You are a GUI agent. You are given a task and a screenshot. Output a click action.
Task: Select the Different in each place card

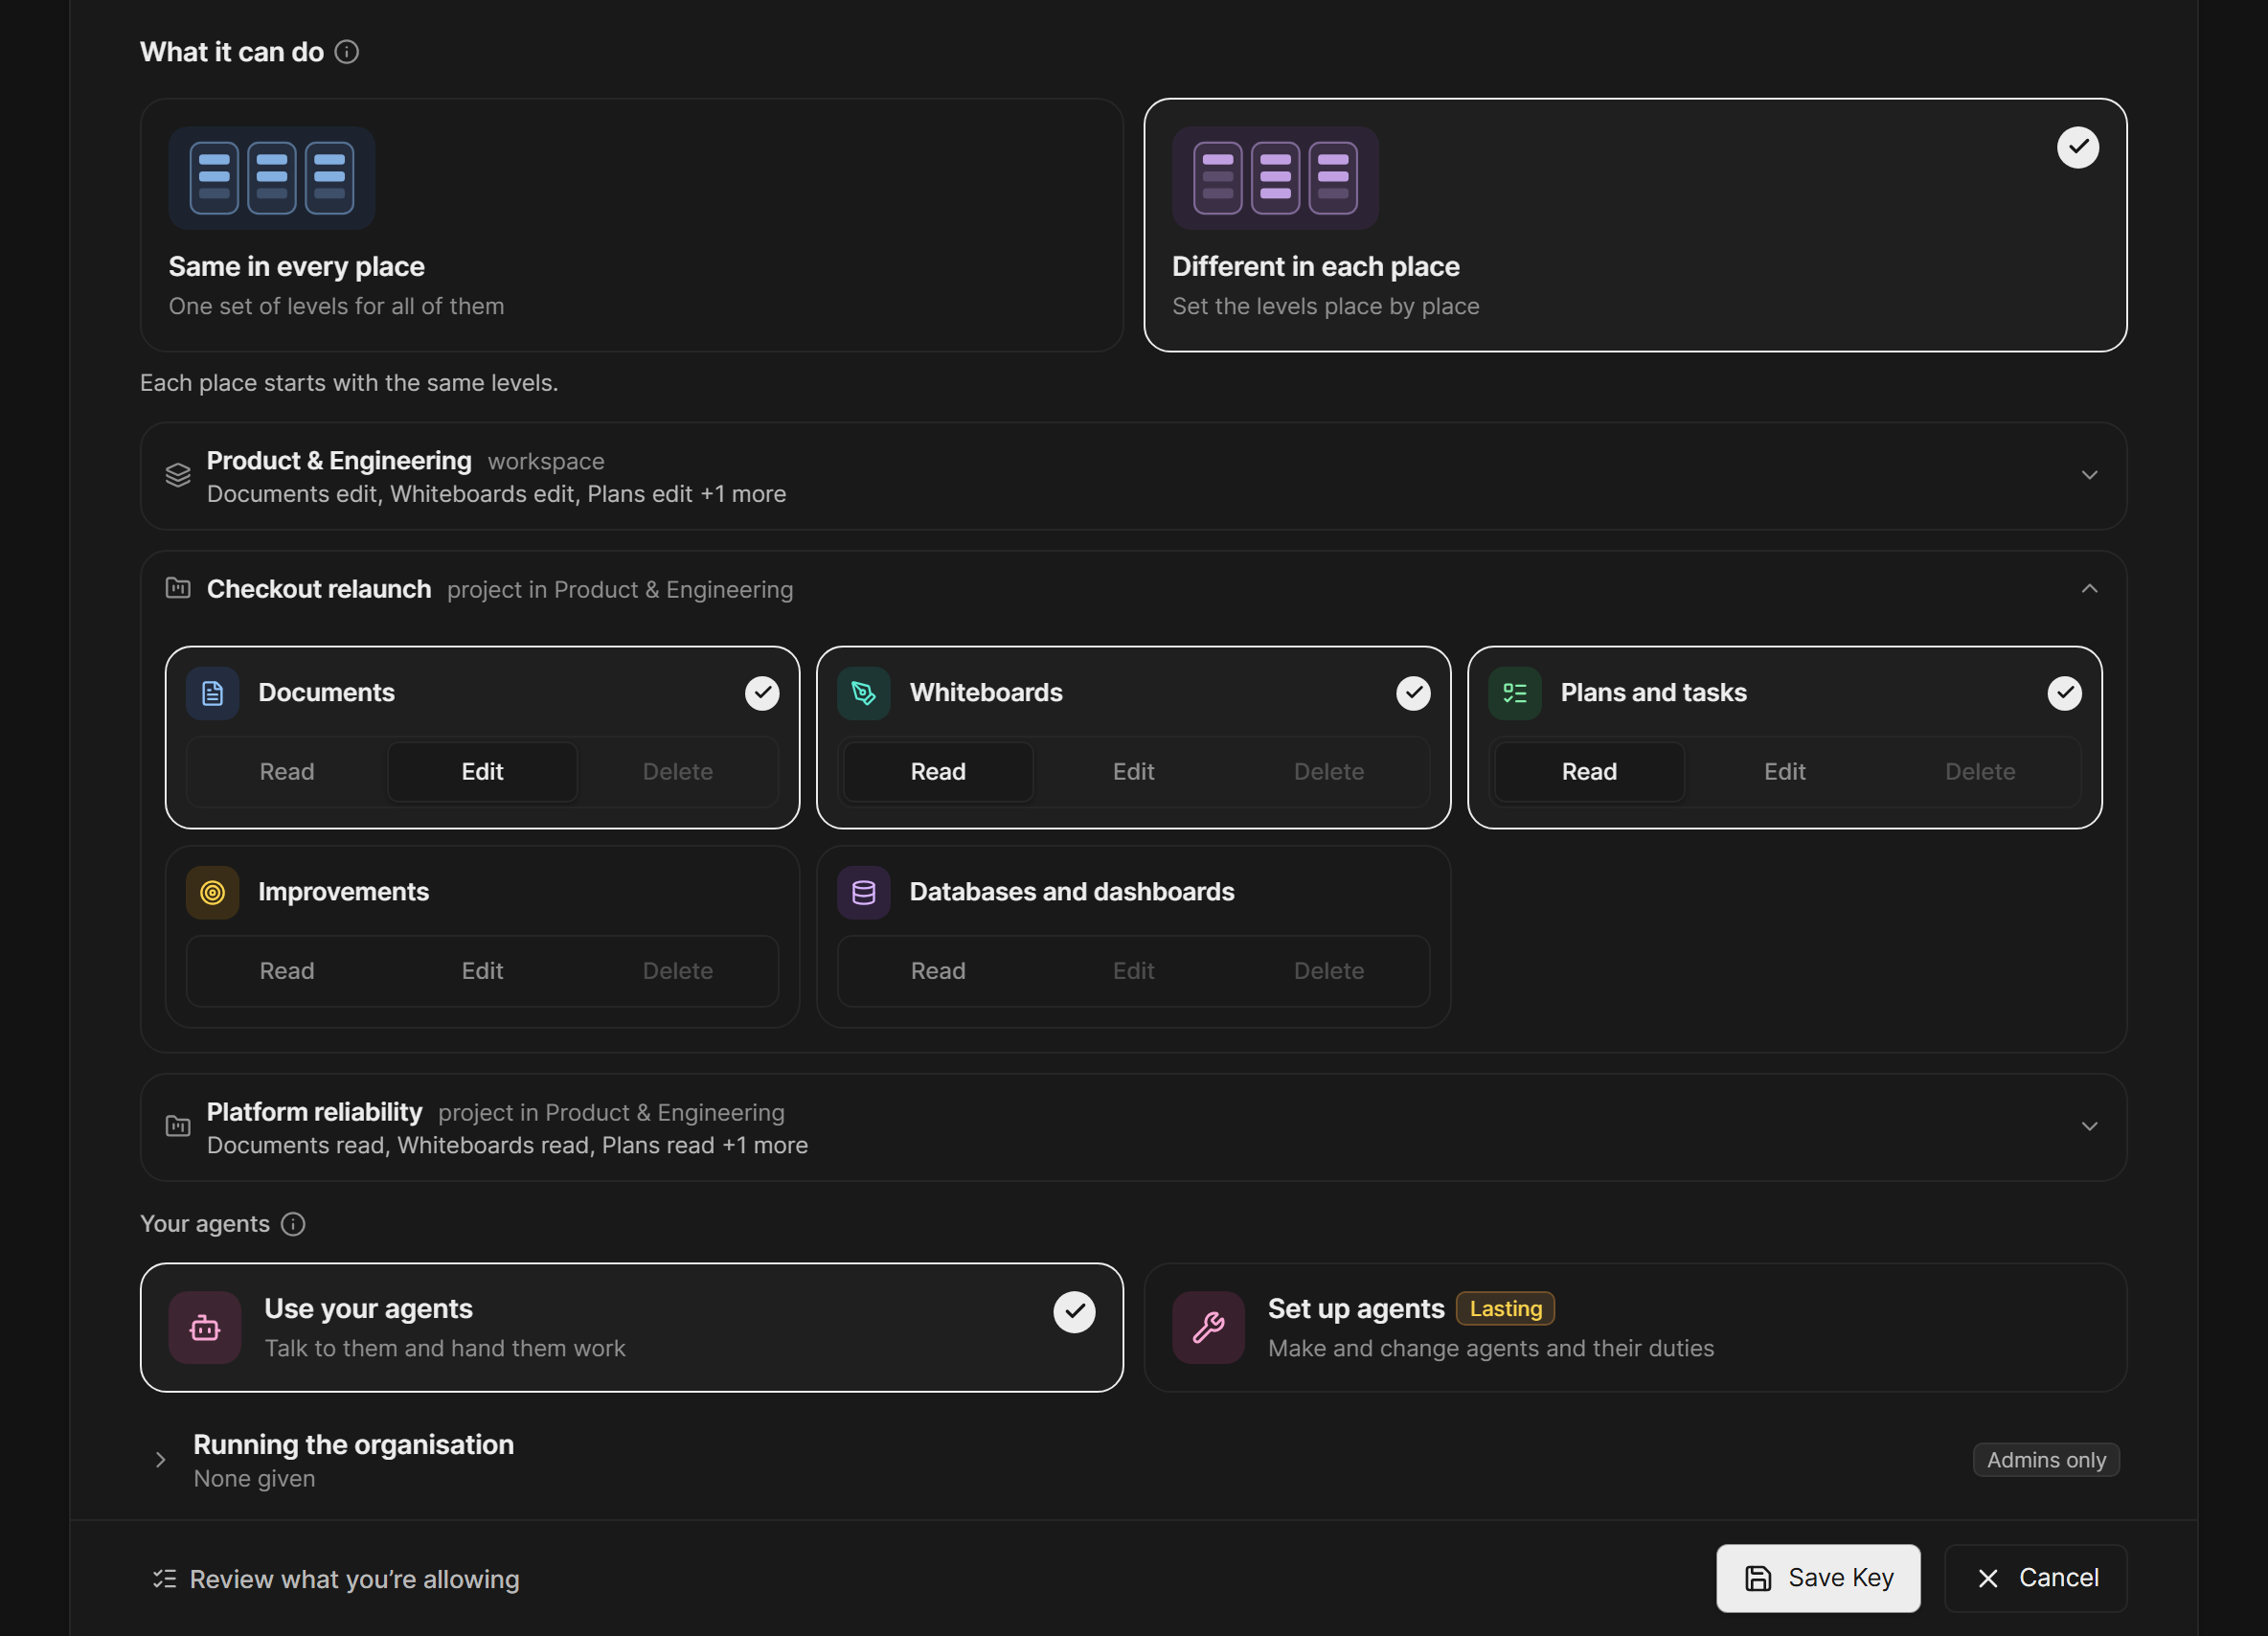coord(1635,225)
